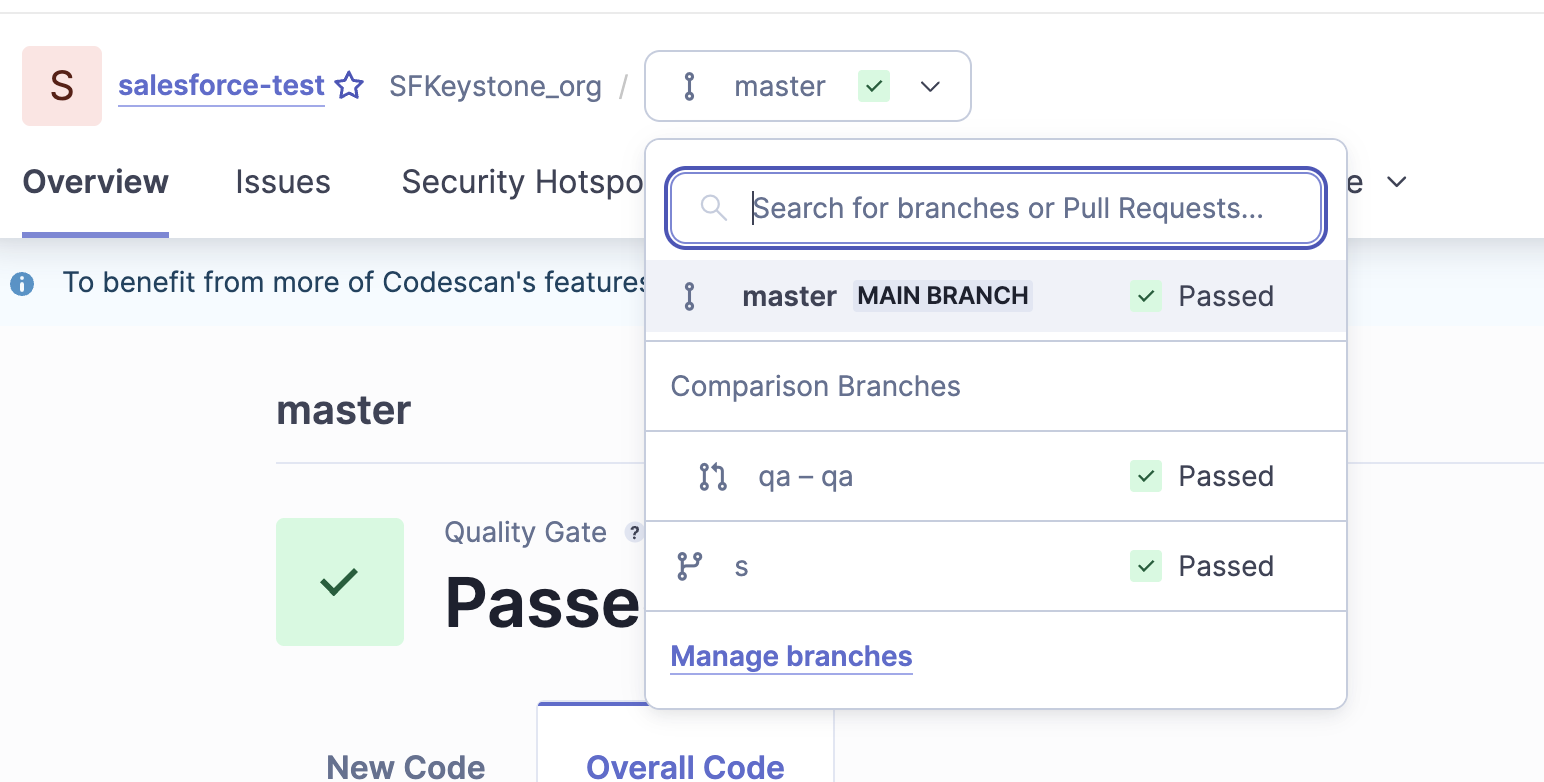Select the New Code tab
The width and height of the screenshot is (1544, 782).
coord(405,767)
